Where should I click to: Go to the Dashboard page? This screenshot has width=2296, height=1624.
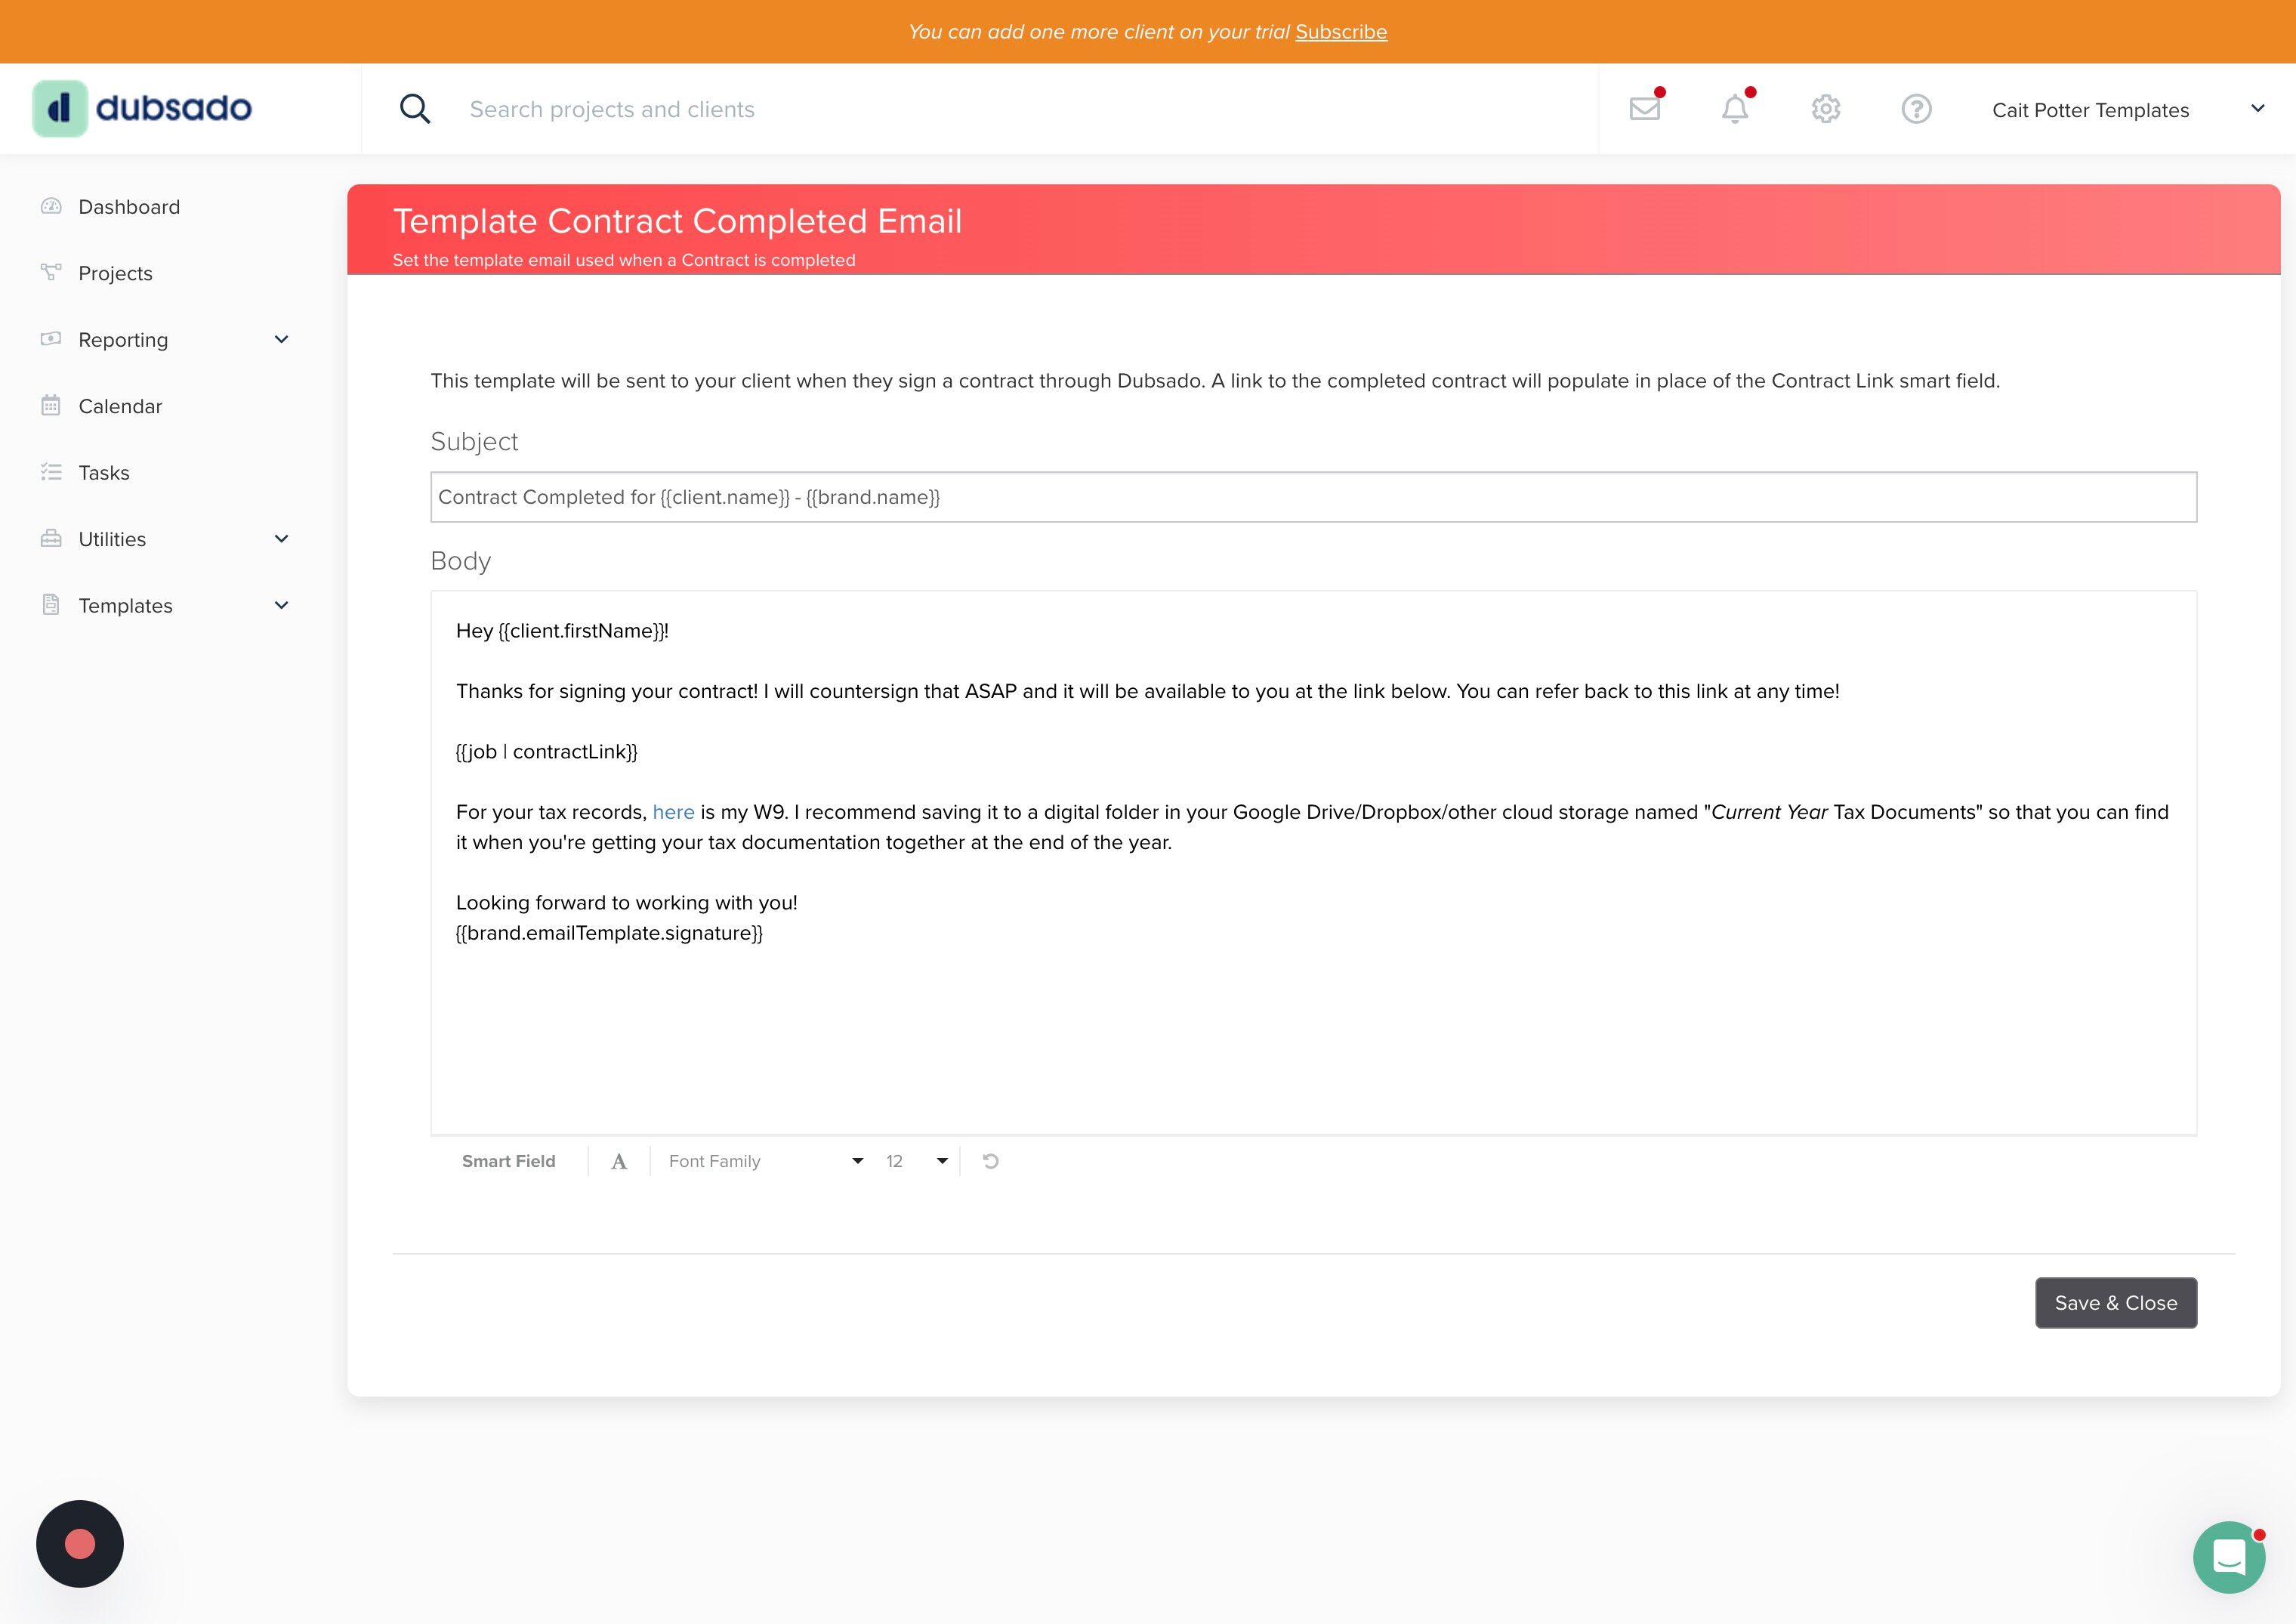129,207
